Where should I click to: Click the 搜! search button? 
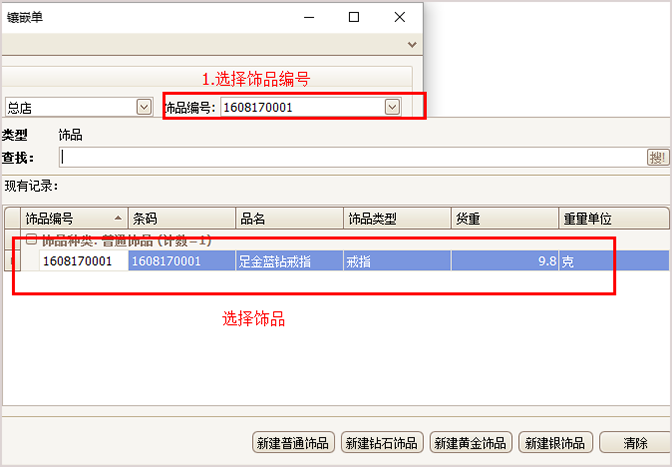(657, 158)
